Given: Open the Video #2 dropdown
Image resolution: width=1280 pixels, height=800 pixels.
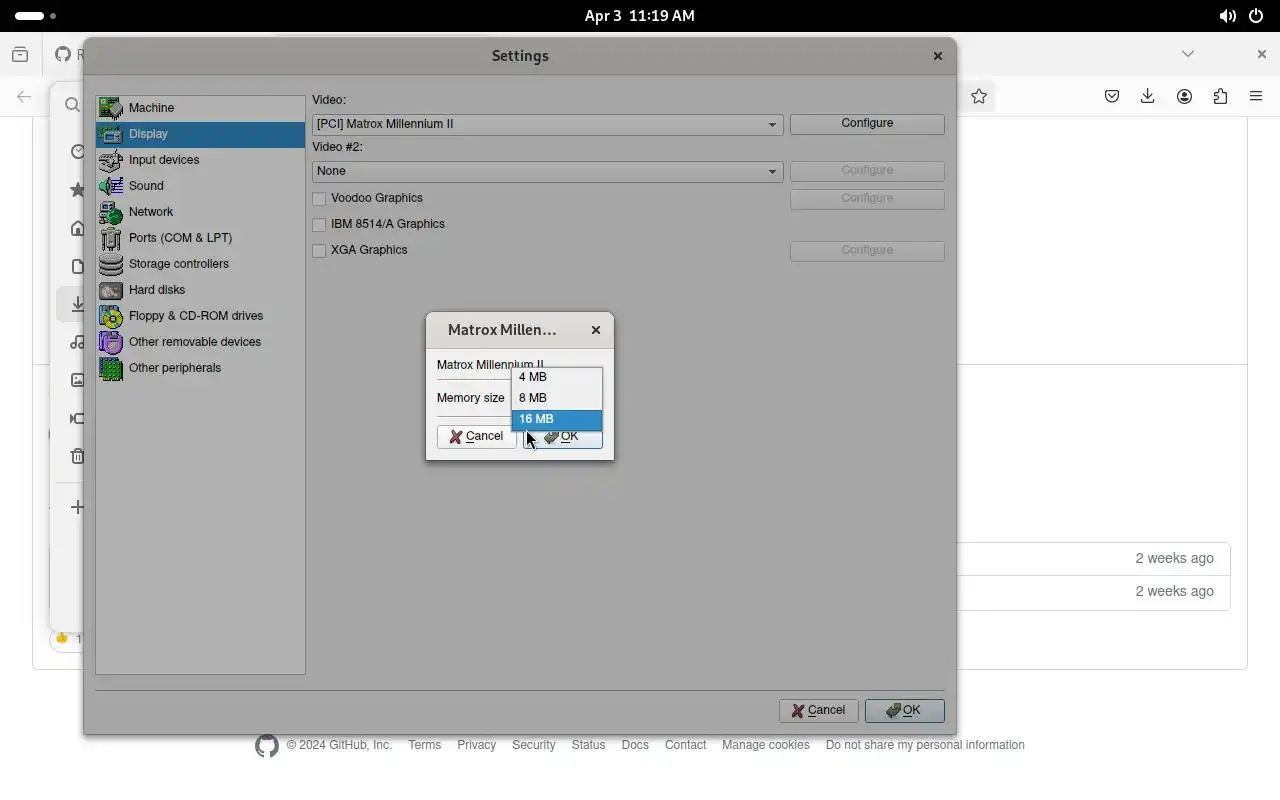Looking at the screenshot, I should pyautogui.click(x=547, y=171).
